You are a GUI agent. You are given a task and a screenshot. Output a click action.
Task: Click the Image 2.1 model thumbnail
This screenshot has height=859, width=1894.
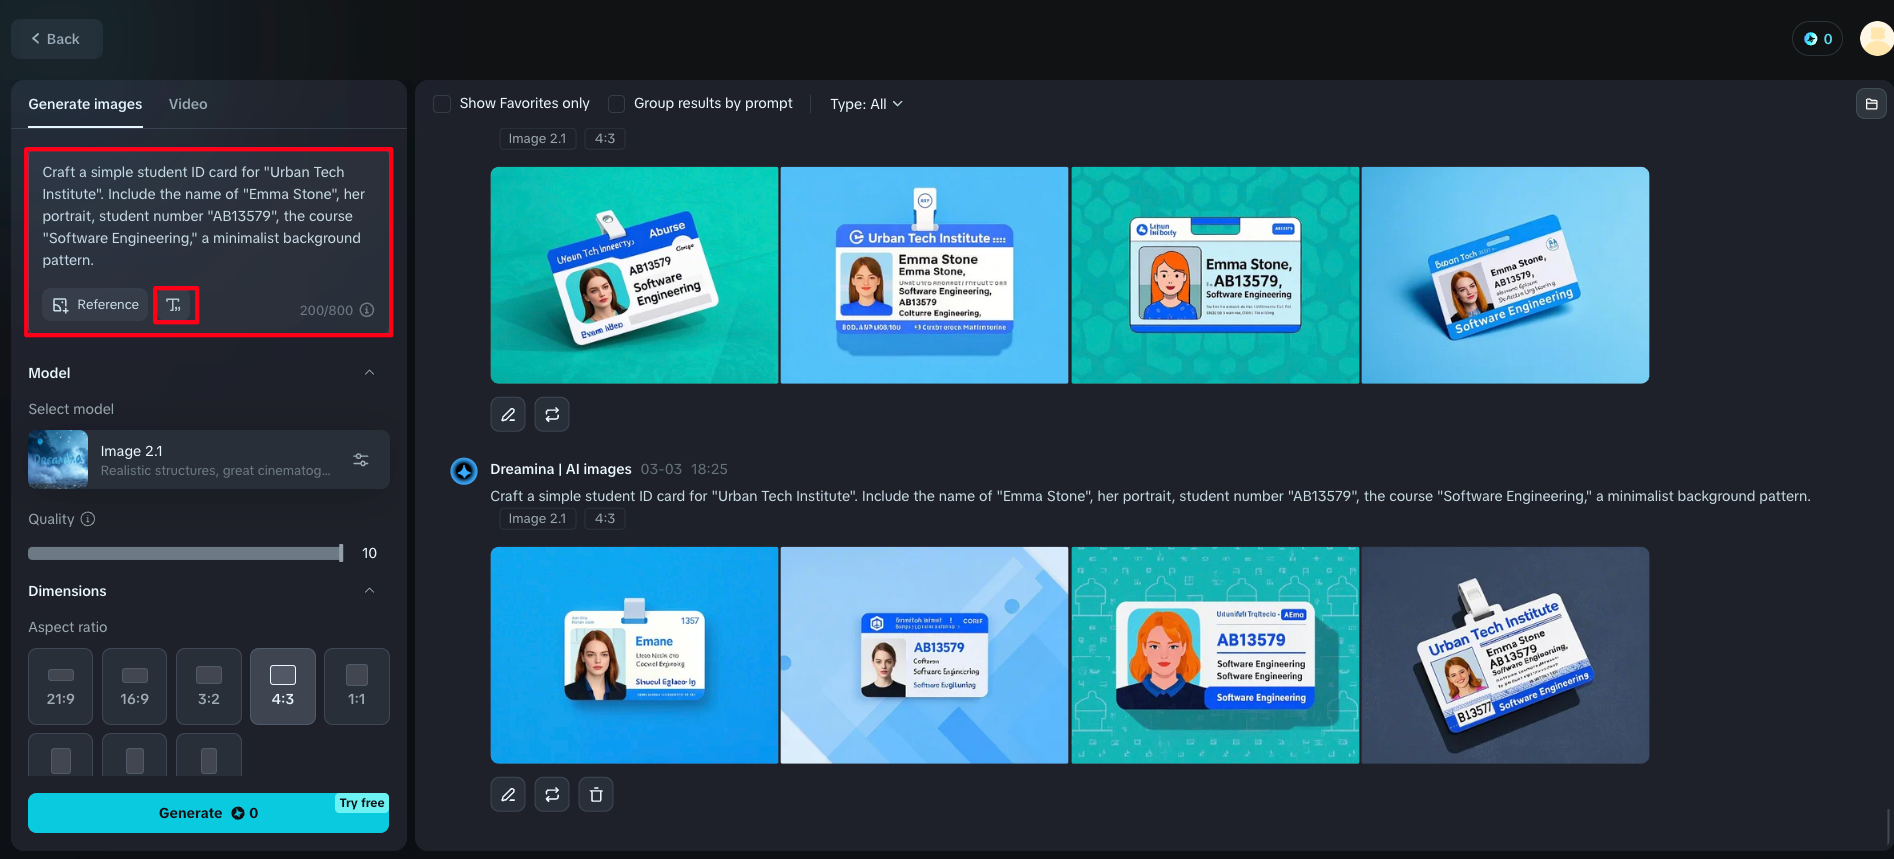click(x=58, y=460)
